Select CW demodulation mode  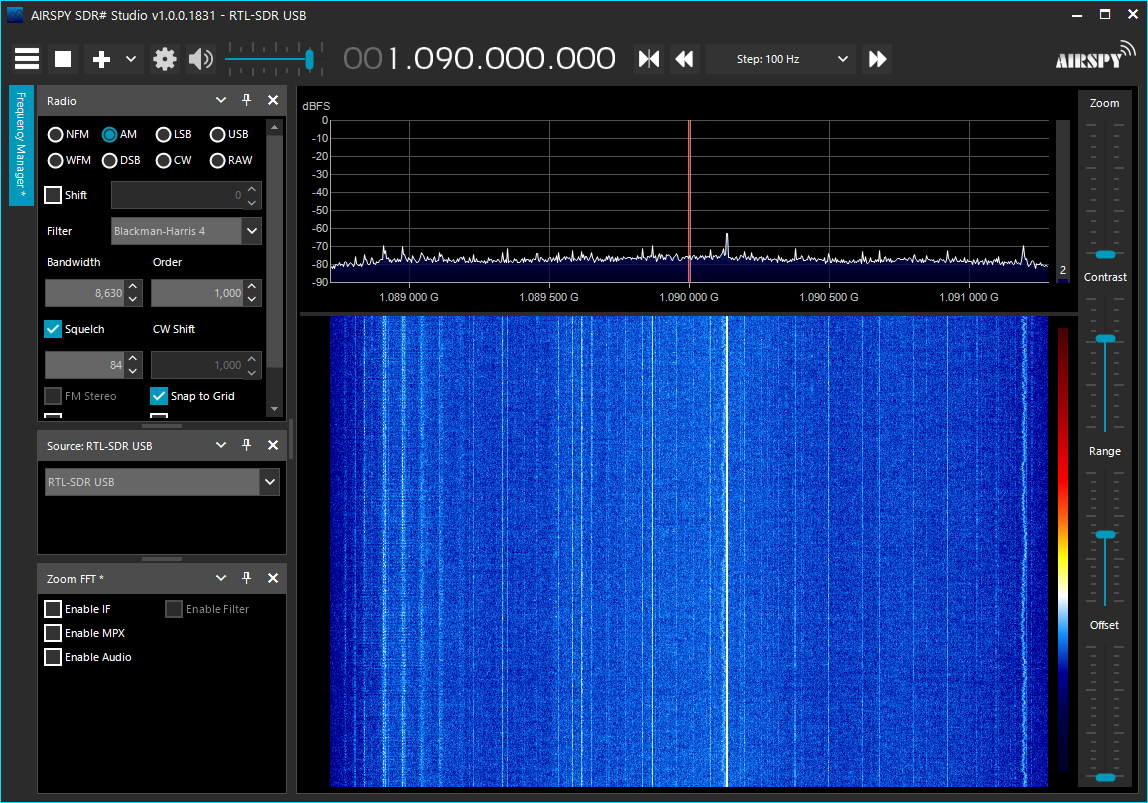(163, 160)
